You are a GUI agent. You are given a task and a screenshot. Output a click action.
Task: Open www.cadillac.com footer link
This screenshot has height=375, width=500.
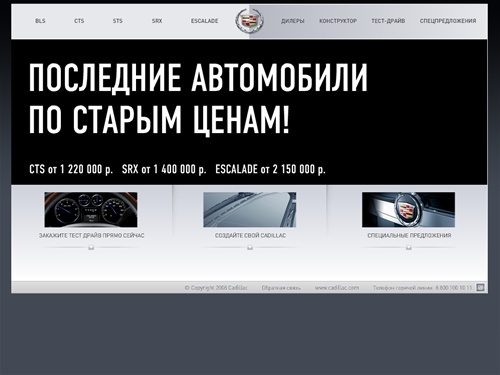tap(337, 287)
